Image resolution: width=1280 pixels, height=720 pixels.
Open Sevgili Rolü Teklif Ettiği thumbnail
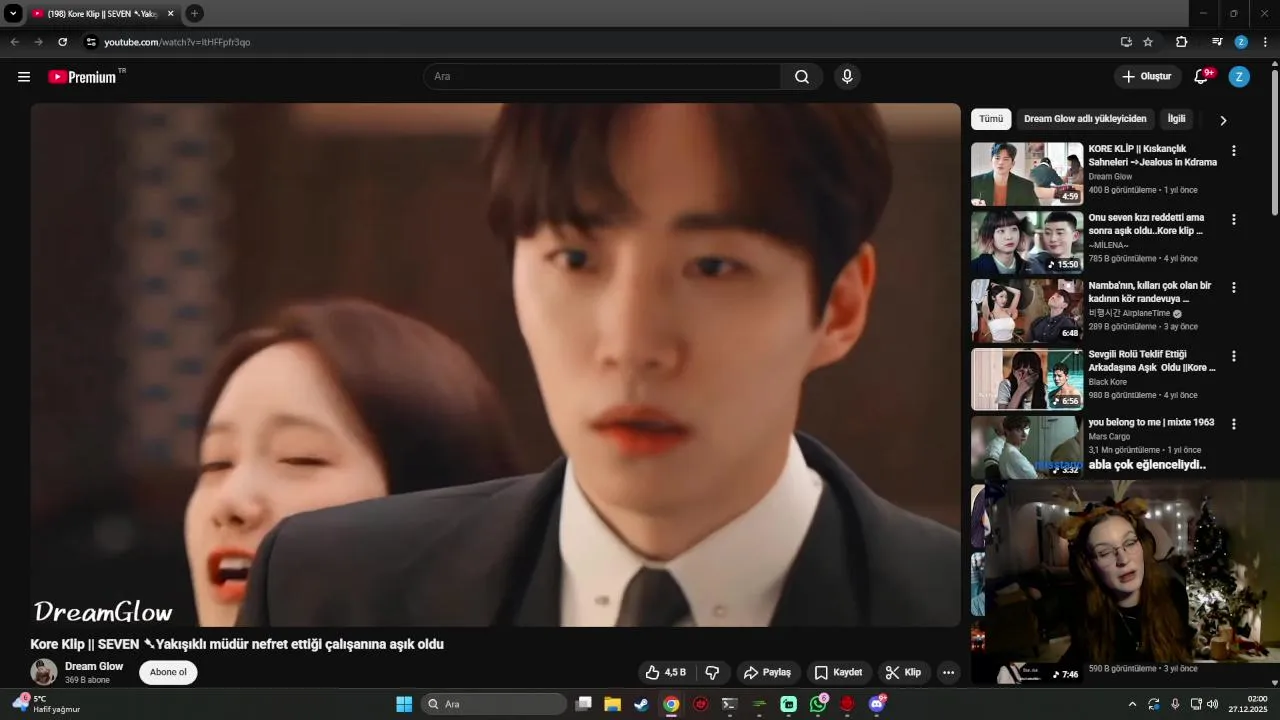click(x=1027, y=379)
